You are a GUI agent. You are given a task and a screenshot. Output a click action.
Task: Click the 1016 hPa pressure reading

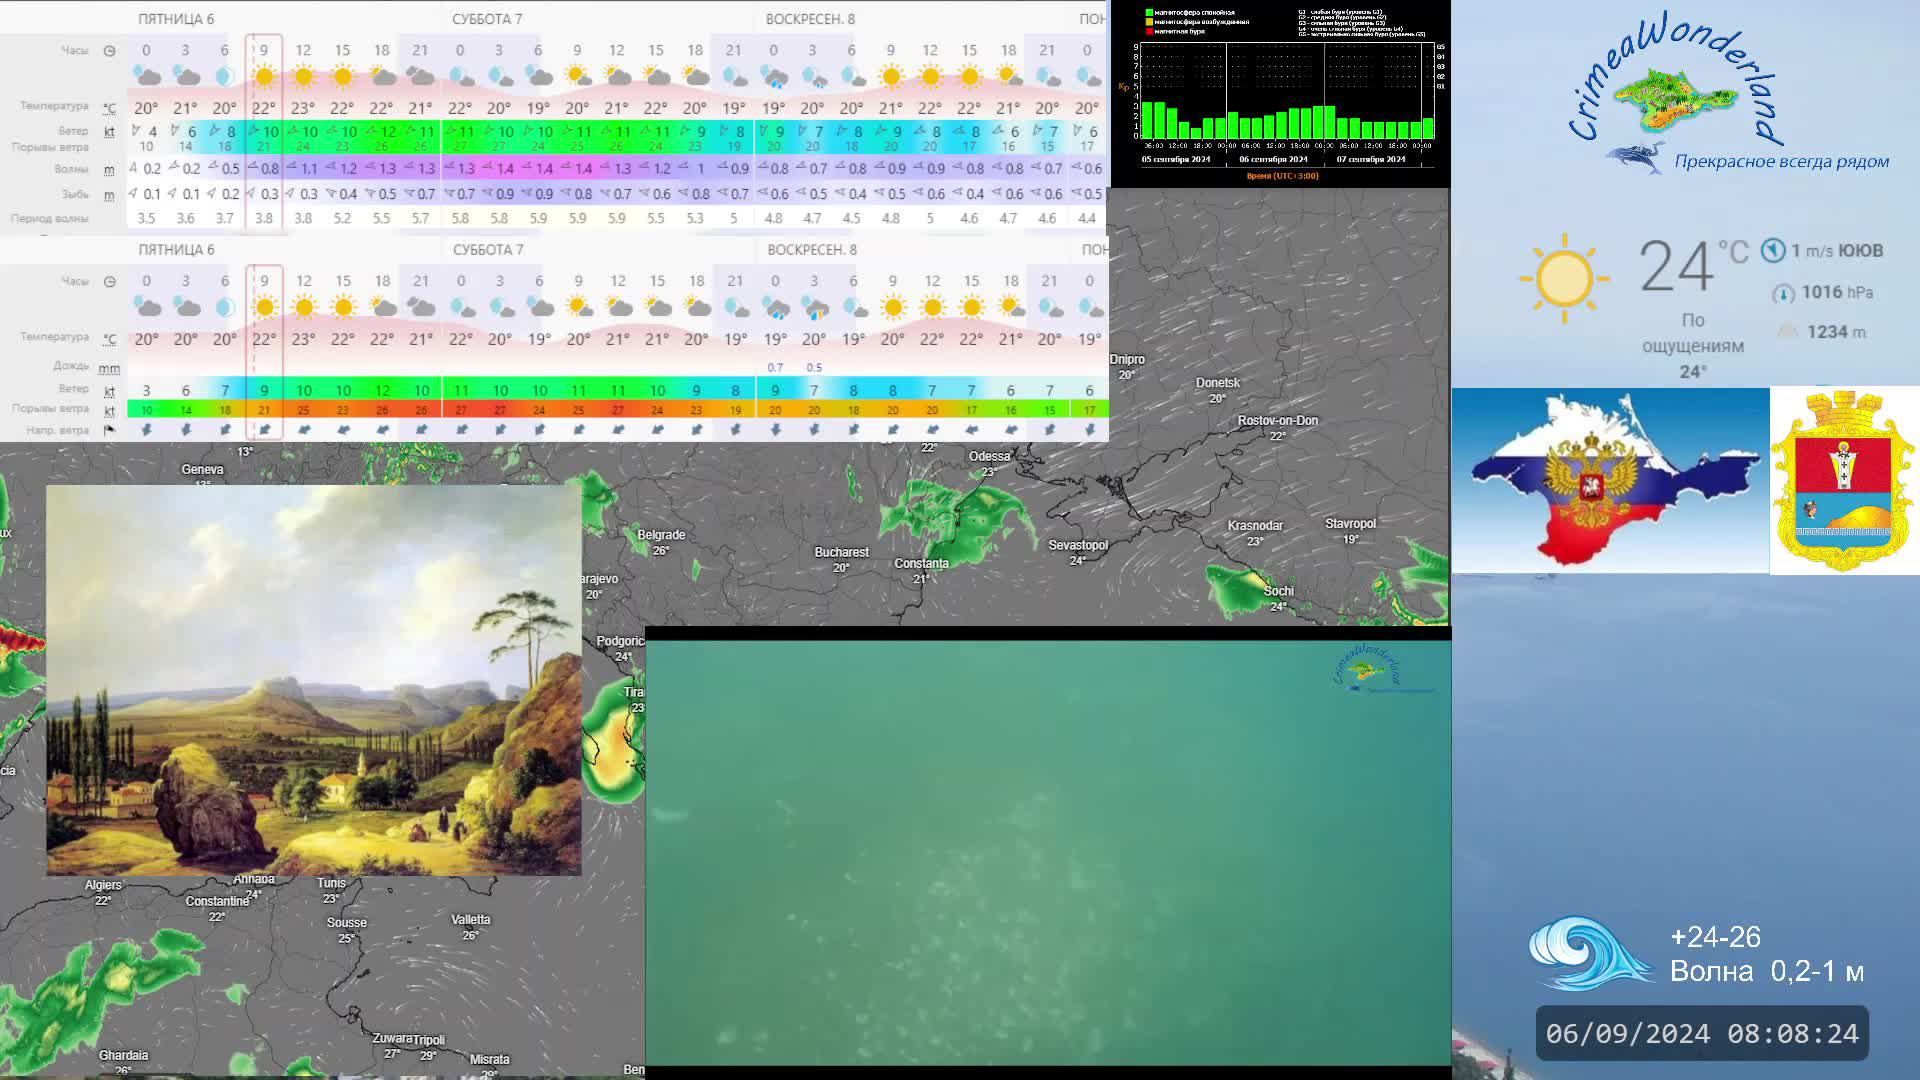point(1837,292)
